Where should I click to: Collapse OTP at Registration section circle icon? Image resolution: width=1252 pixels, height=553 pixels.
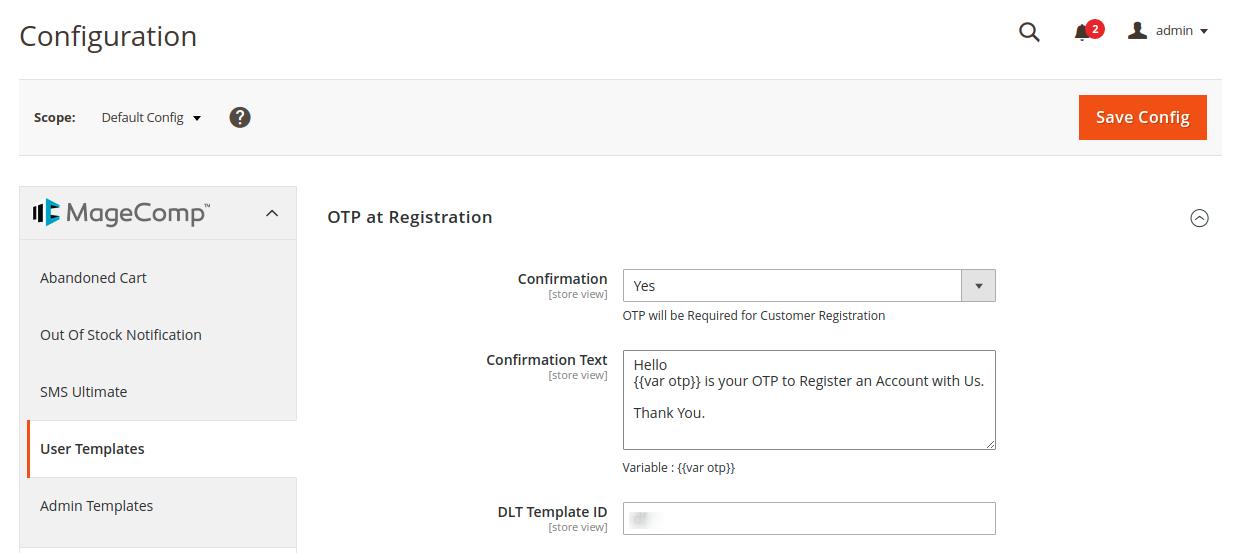tap(1199, 218)
